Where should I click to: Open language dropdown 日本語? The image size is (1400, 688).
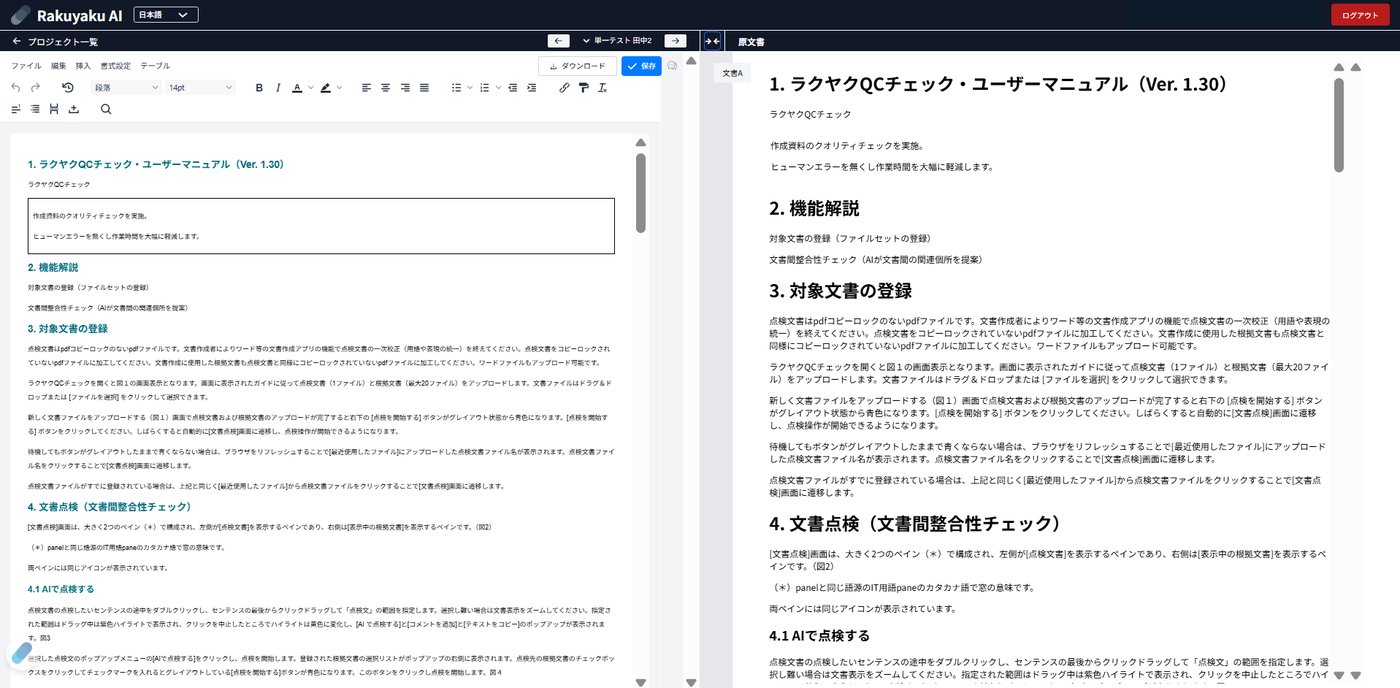click(166, 15)
